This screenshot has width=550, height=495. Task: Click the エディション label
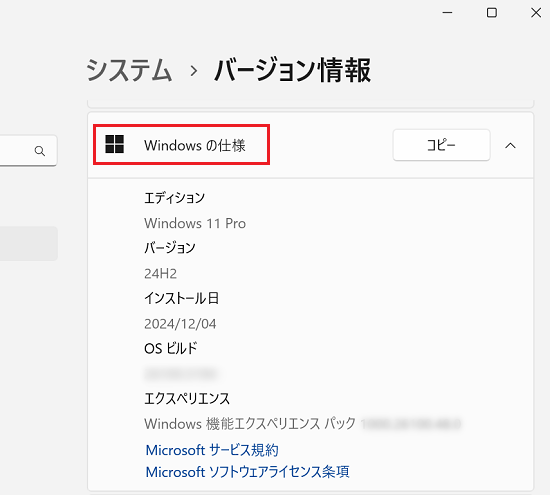174,198
